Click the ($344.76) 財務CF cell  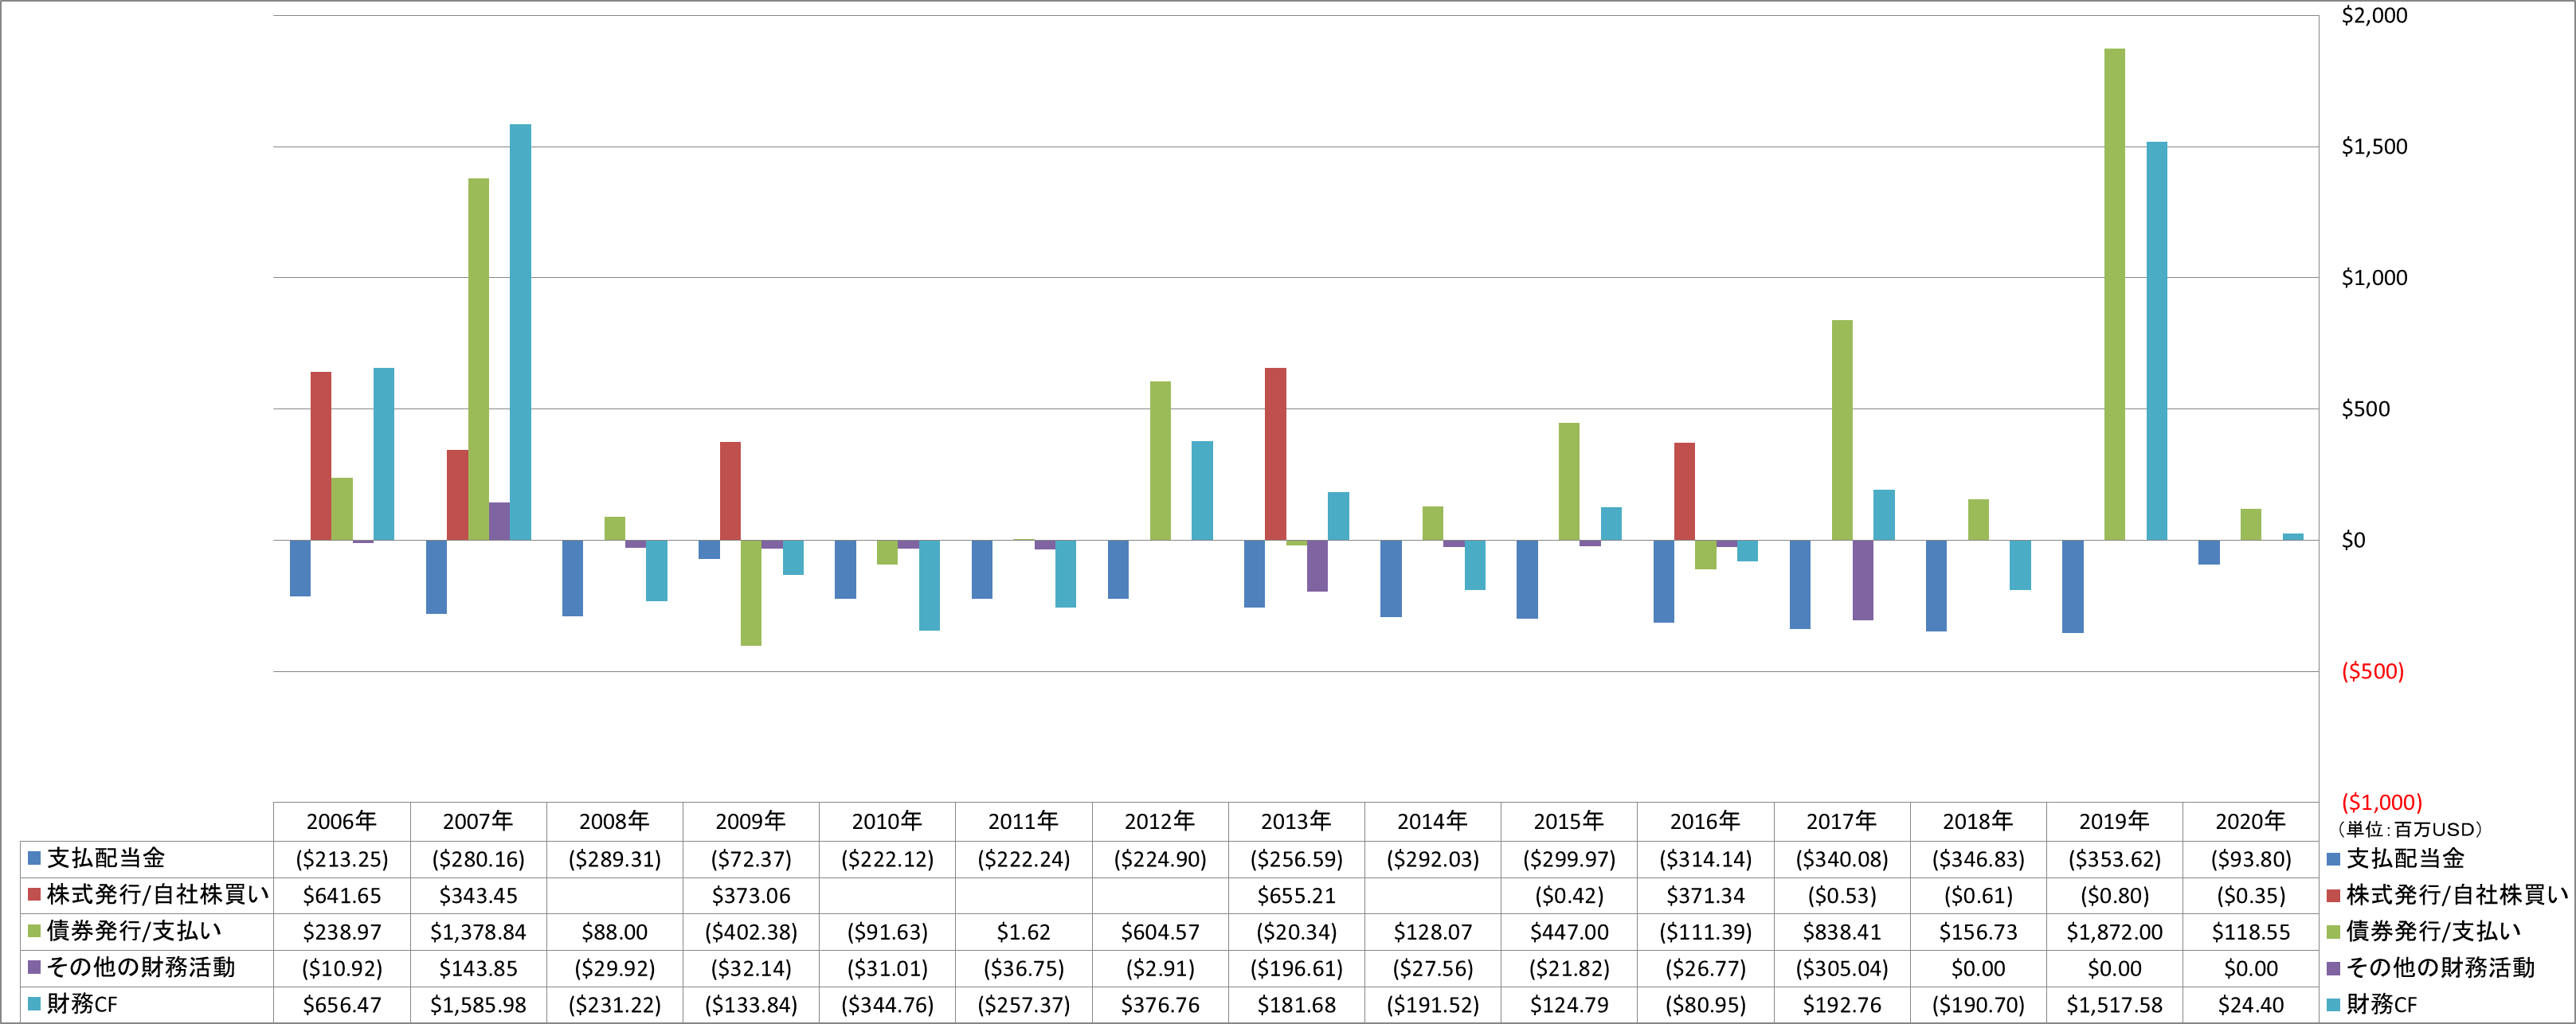[887, 1004]
